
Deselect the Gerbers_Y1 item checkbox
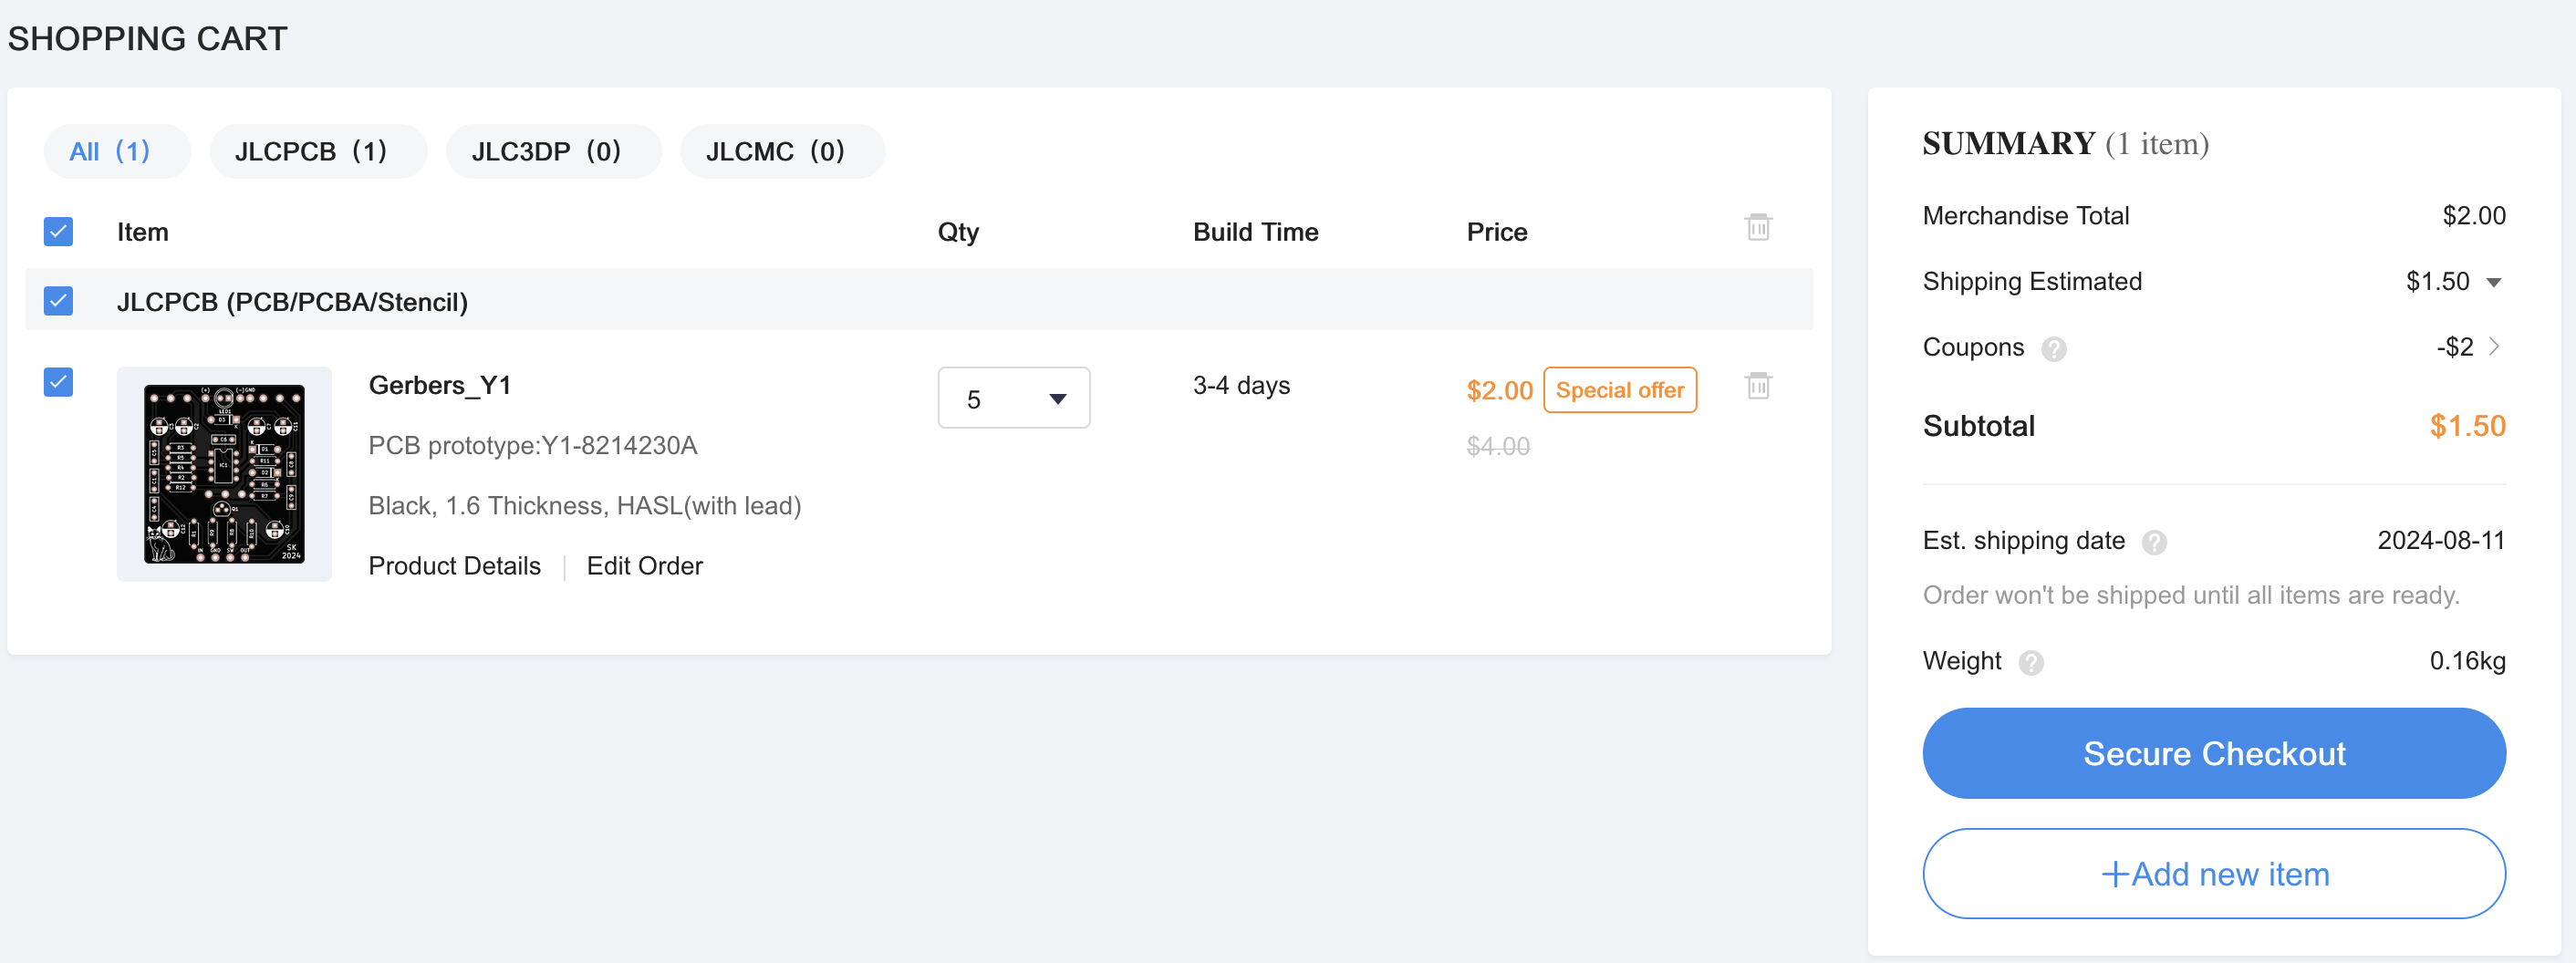[x=58, y=382]
